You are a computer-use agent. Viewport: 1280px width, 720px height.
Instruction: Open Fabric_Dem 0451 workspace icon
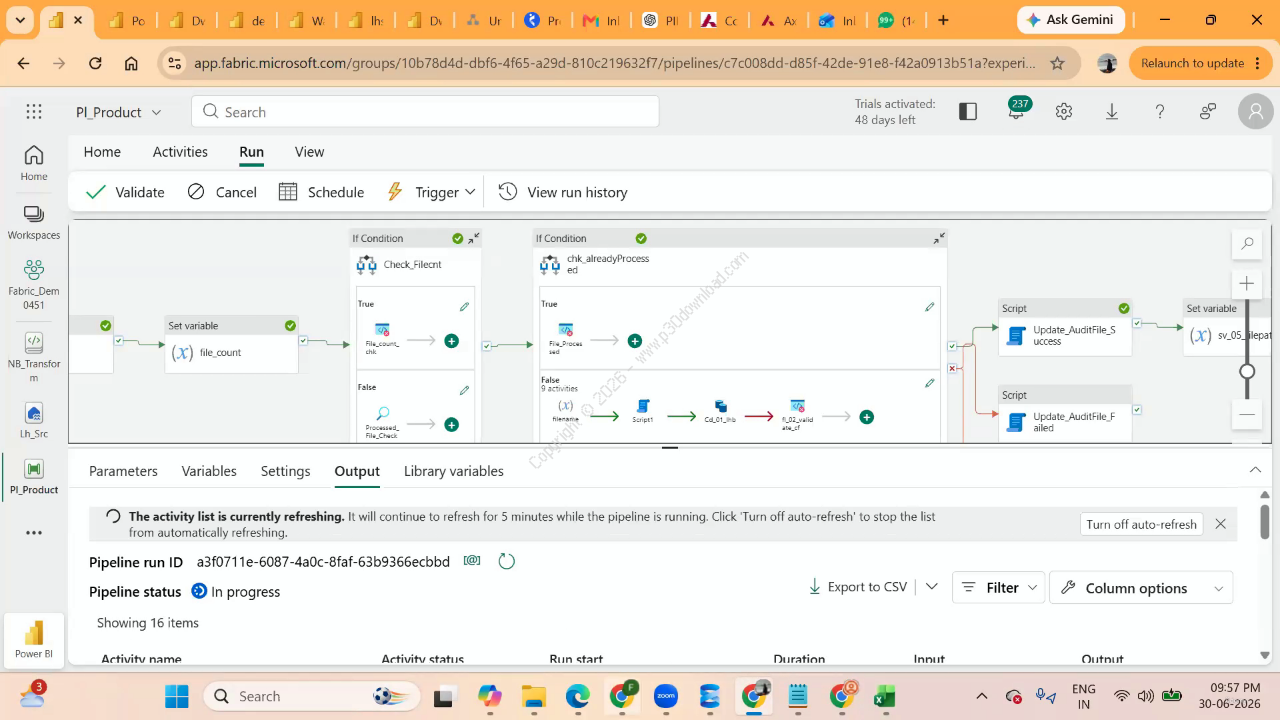[x=34, y=284]
